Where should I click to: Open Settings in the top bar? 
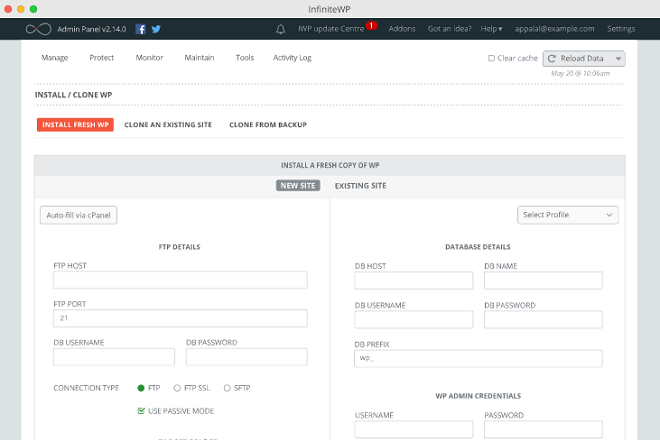(621, 29)
